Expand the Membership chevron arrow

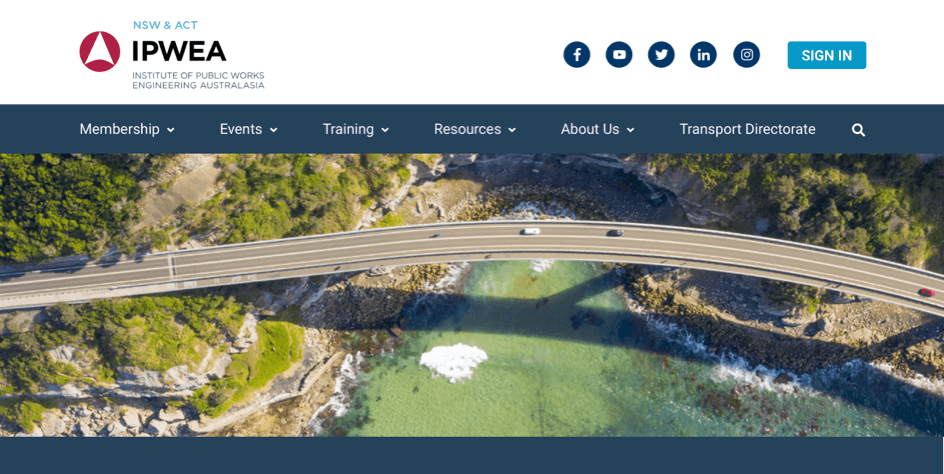click(x=171, y=130)
